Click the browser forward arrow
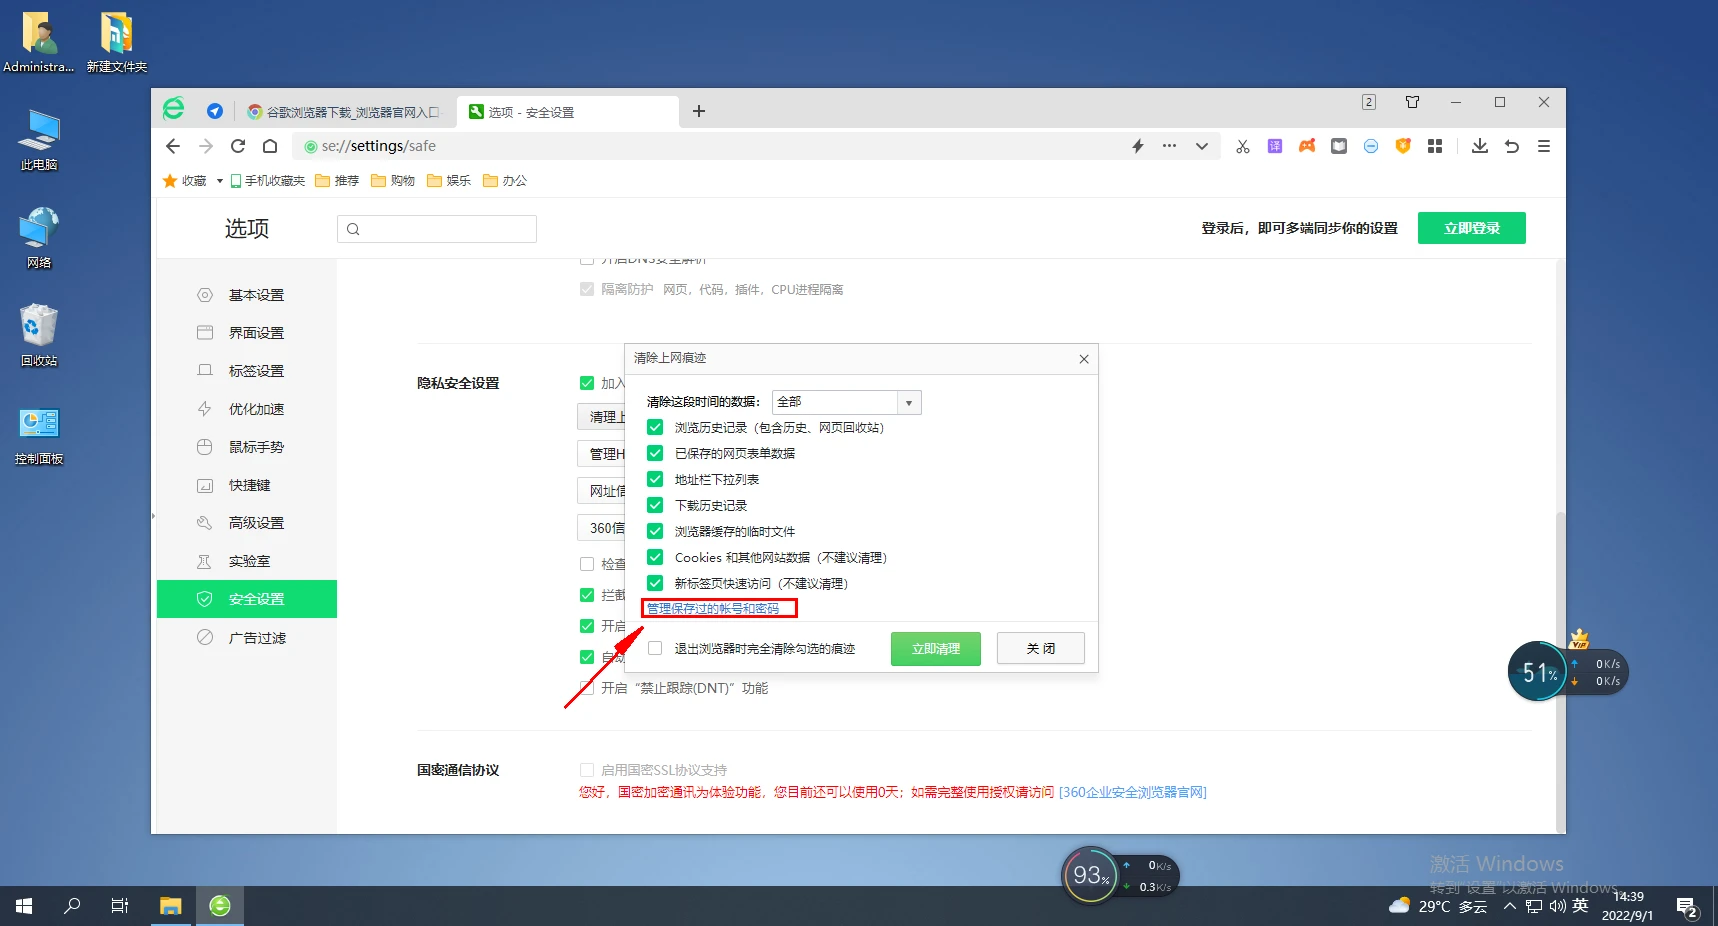The height and width of the screenshot is (926, 1718). (x=206, y=146)
